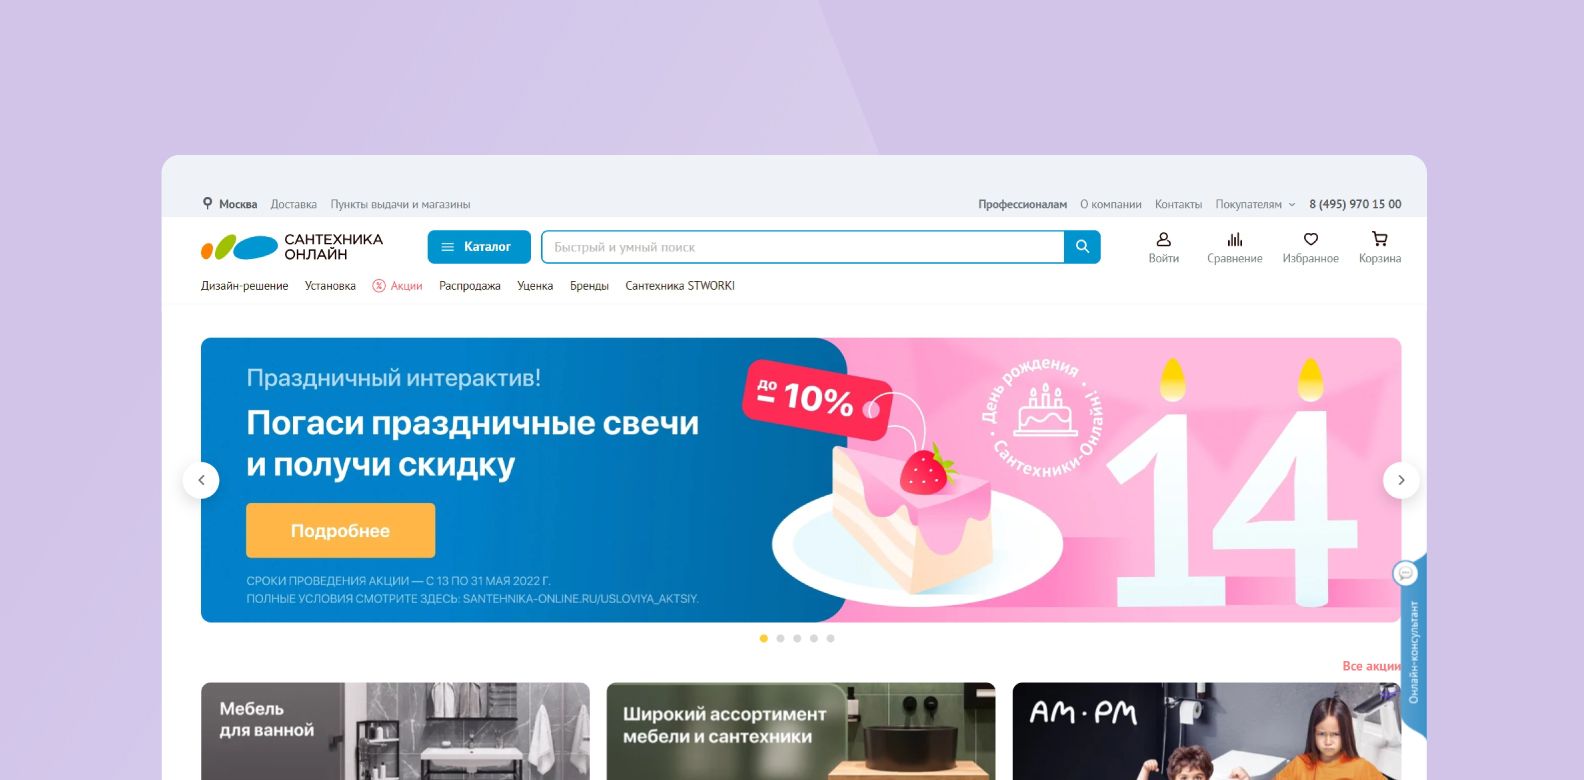
Task: Focus the Быстрый и умный поиск field
Action: [x=803, y=247]
